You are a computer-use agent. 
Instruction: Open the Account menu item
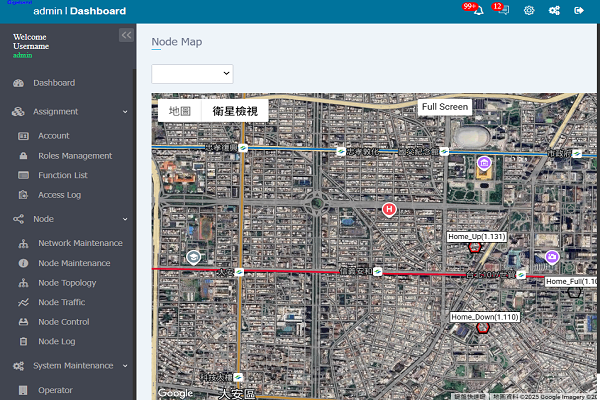(54, 136)
